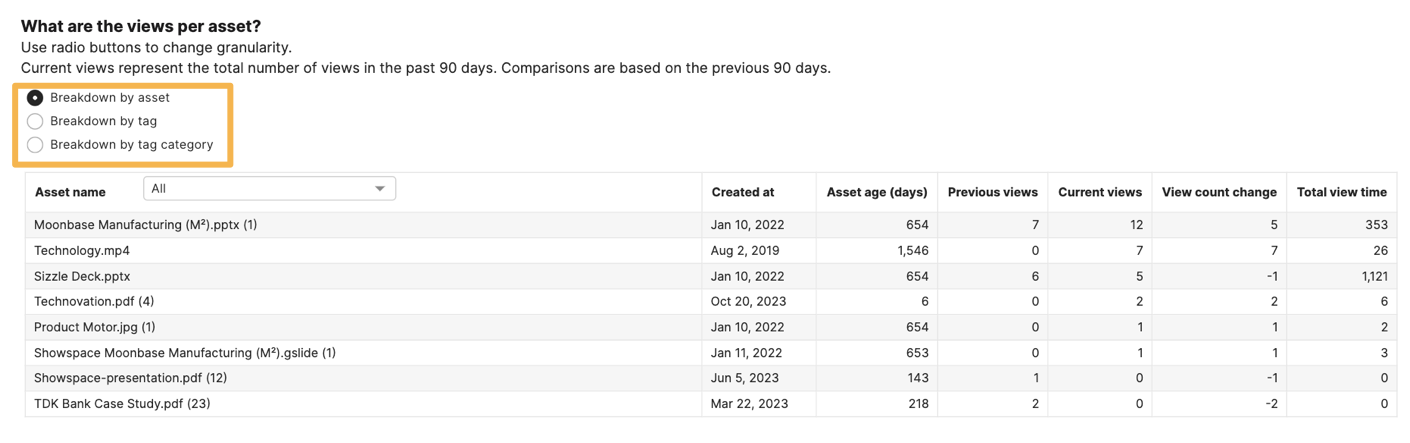Sort by View count change header

1219,192
